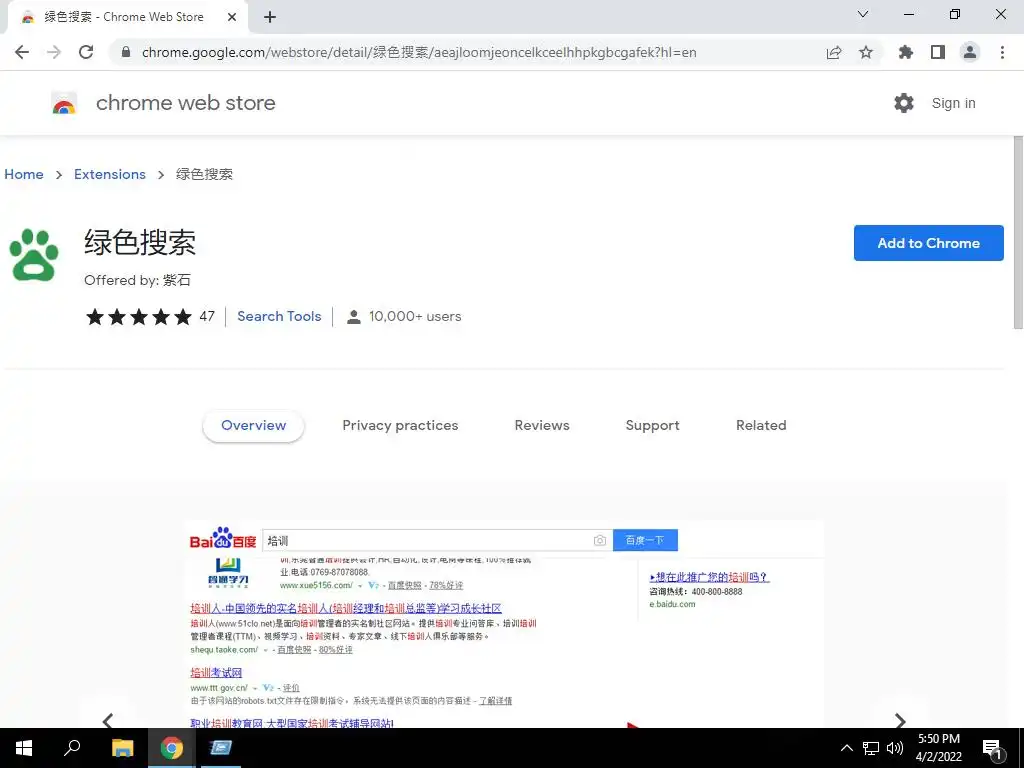Viewport: 1024px width, 768px height.
Task: Click the Sign in link
Action: tap(953, 103)
